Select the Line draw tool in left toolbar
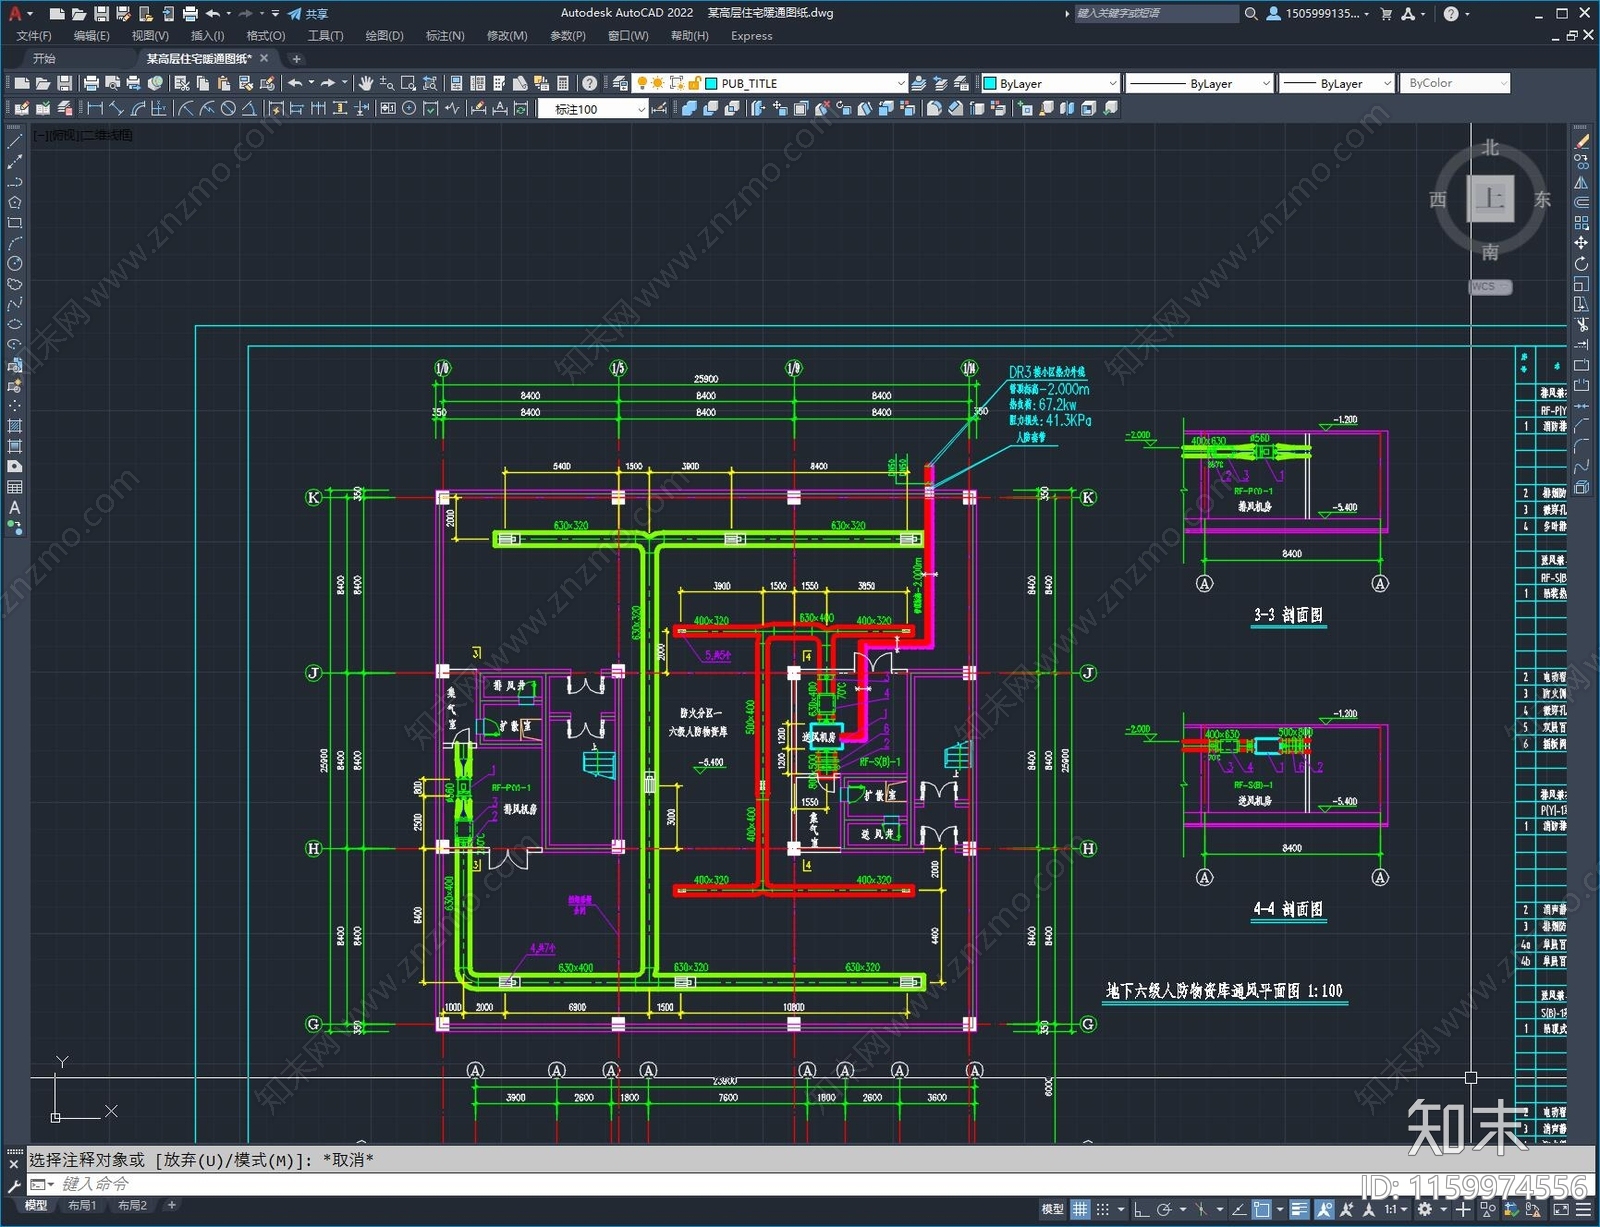1600x1227 pixels. 15,141
